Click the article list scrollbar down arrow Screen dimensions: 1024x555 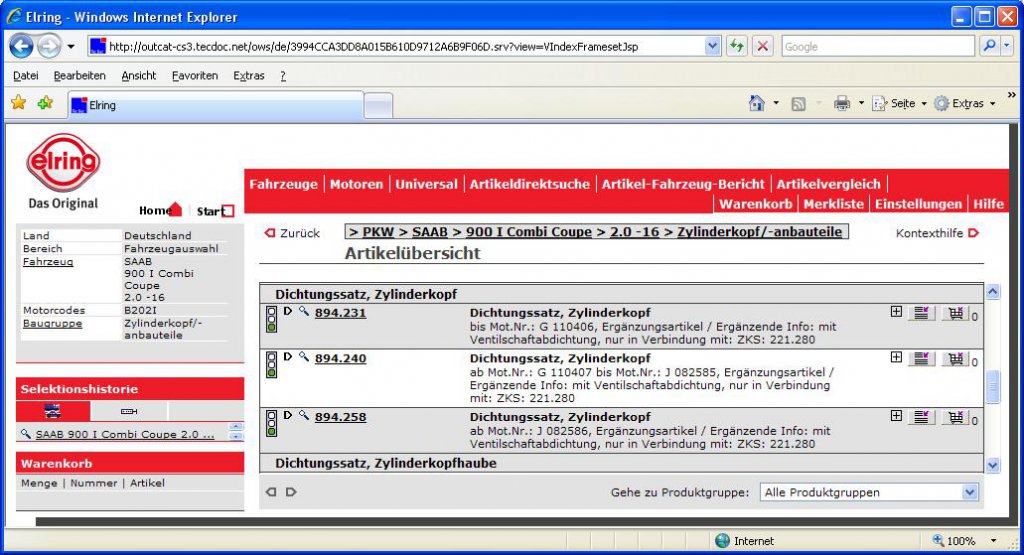click(x=993, y=466)
